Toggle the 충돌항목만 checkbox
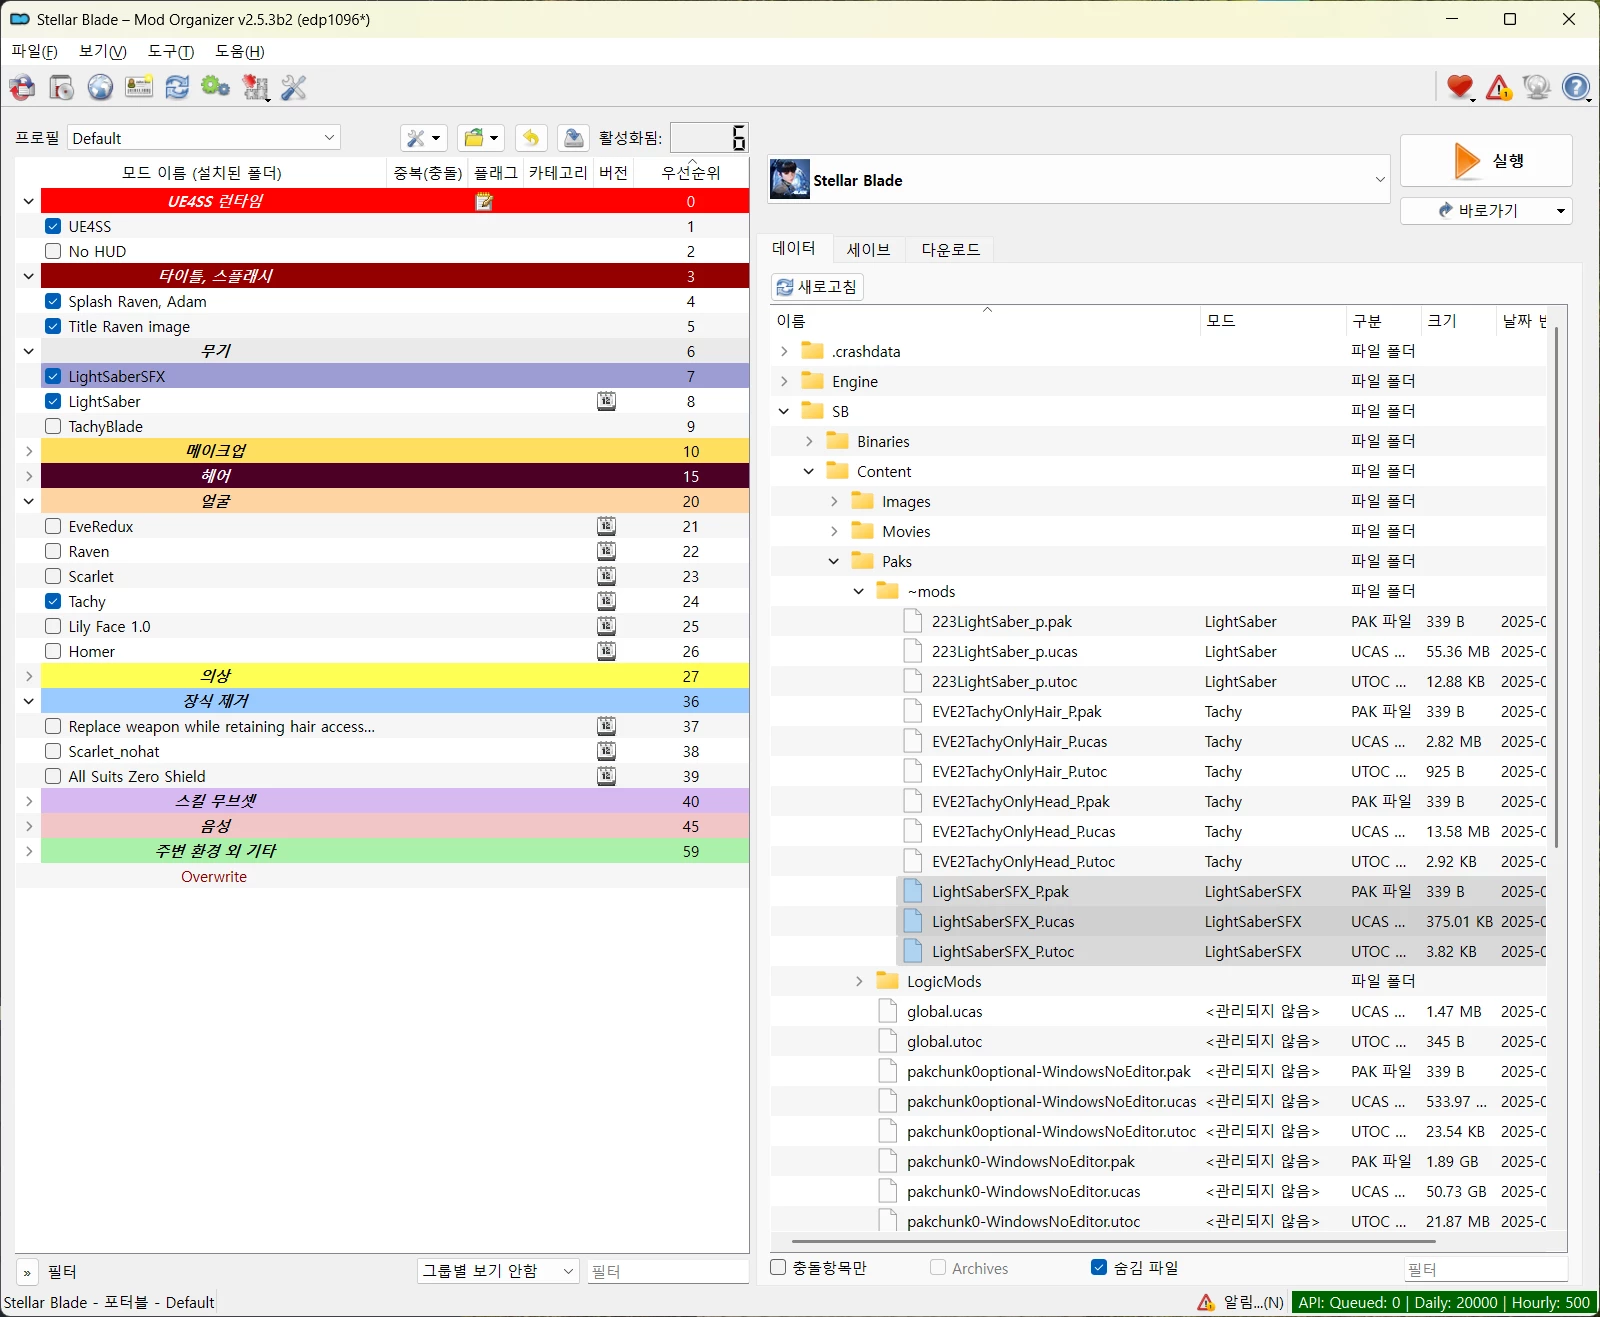 [779, 1267]
